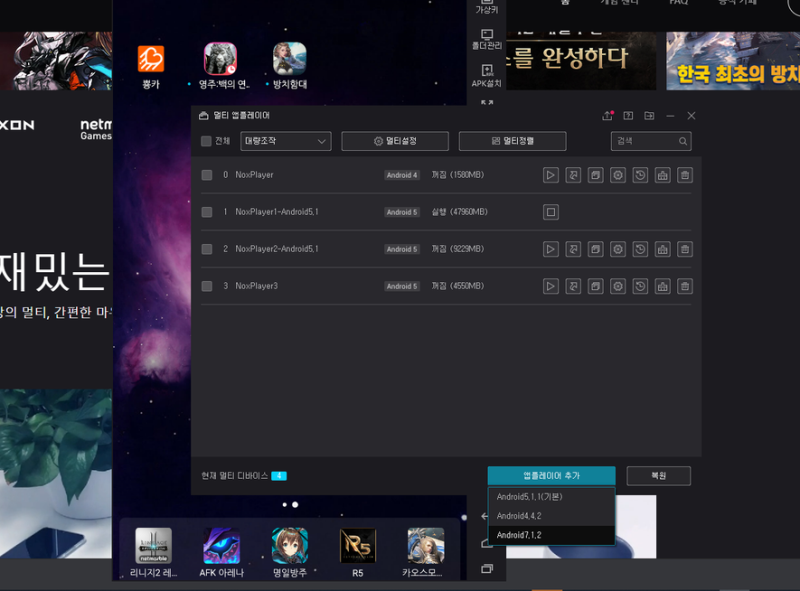Click the netmarble Games logo on webpage
This screenshot has width=800, height=591.
click(x=96, y=129)
